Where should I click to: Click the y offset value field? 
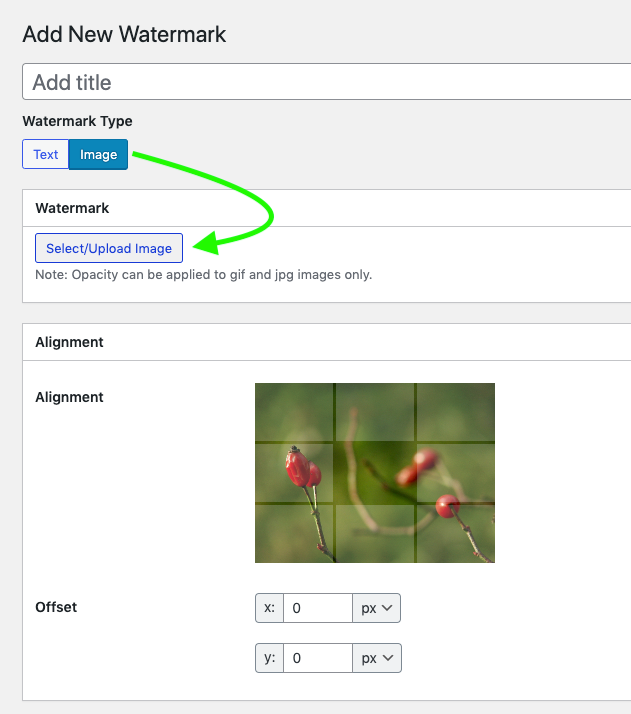[x=317, y=658]
